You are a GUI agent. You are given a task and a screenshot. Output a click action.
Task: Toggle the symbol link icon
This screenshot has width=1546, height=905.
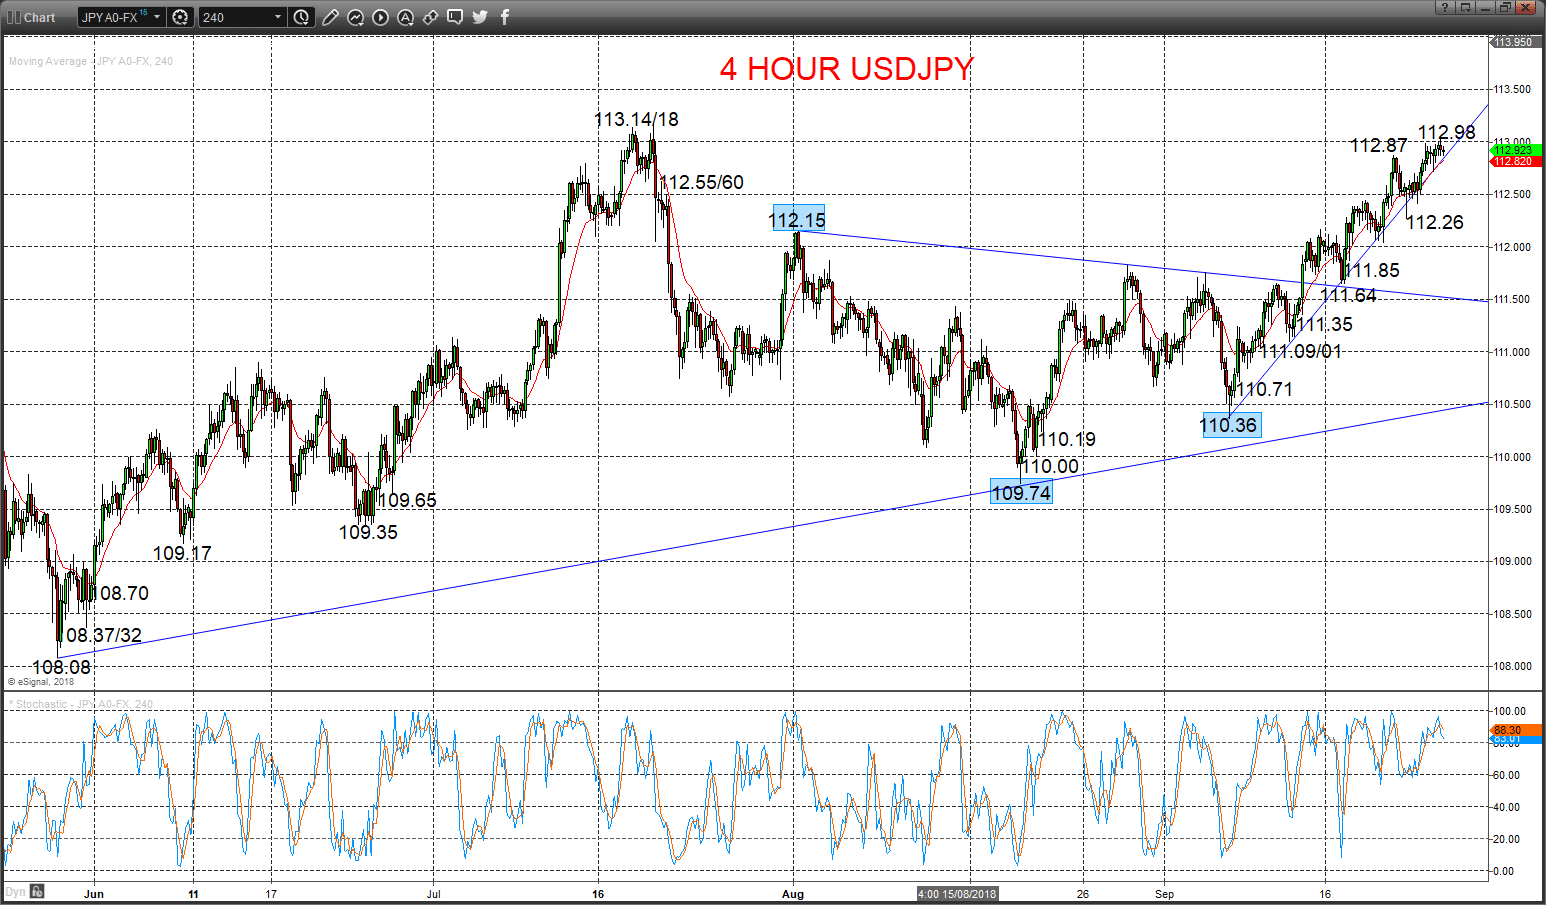click(431, 17)
